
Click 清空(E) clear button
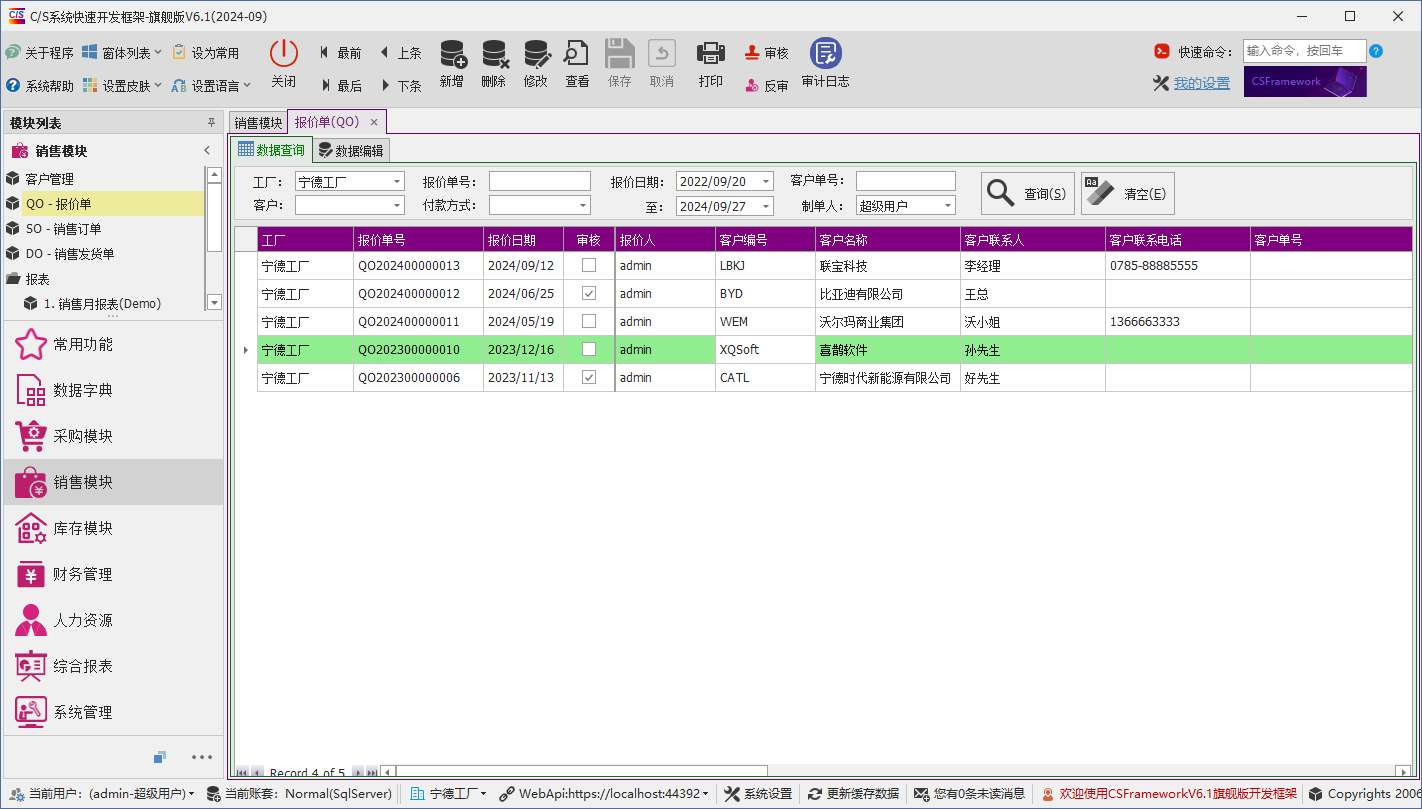coord(1128,194)
